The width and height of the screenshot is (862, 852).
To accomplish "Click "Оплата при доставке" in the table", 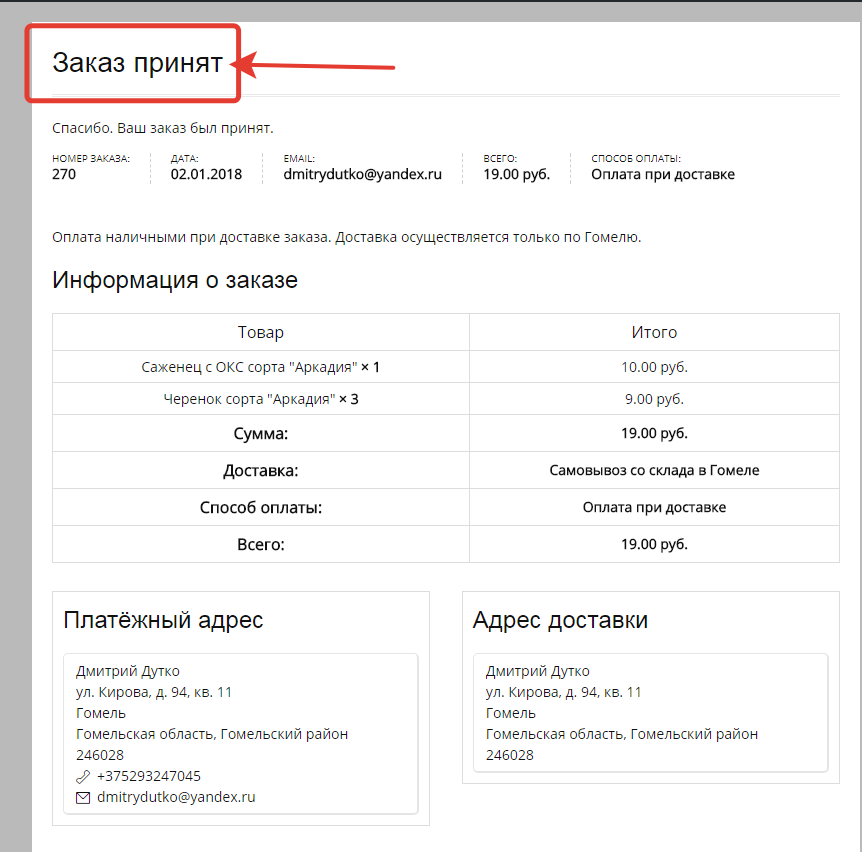I will (x=654, y=507).
